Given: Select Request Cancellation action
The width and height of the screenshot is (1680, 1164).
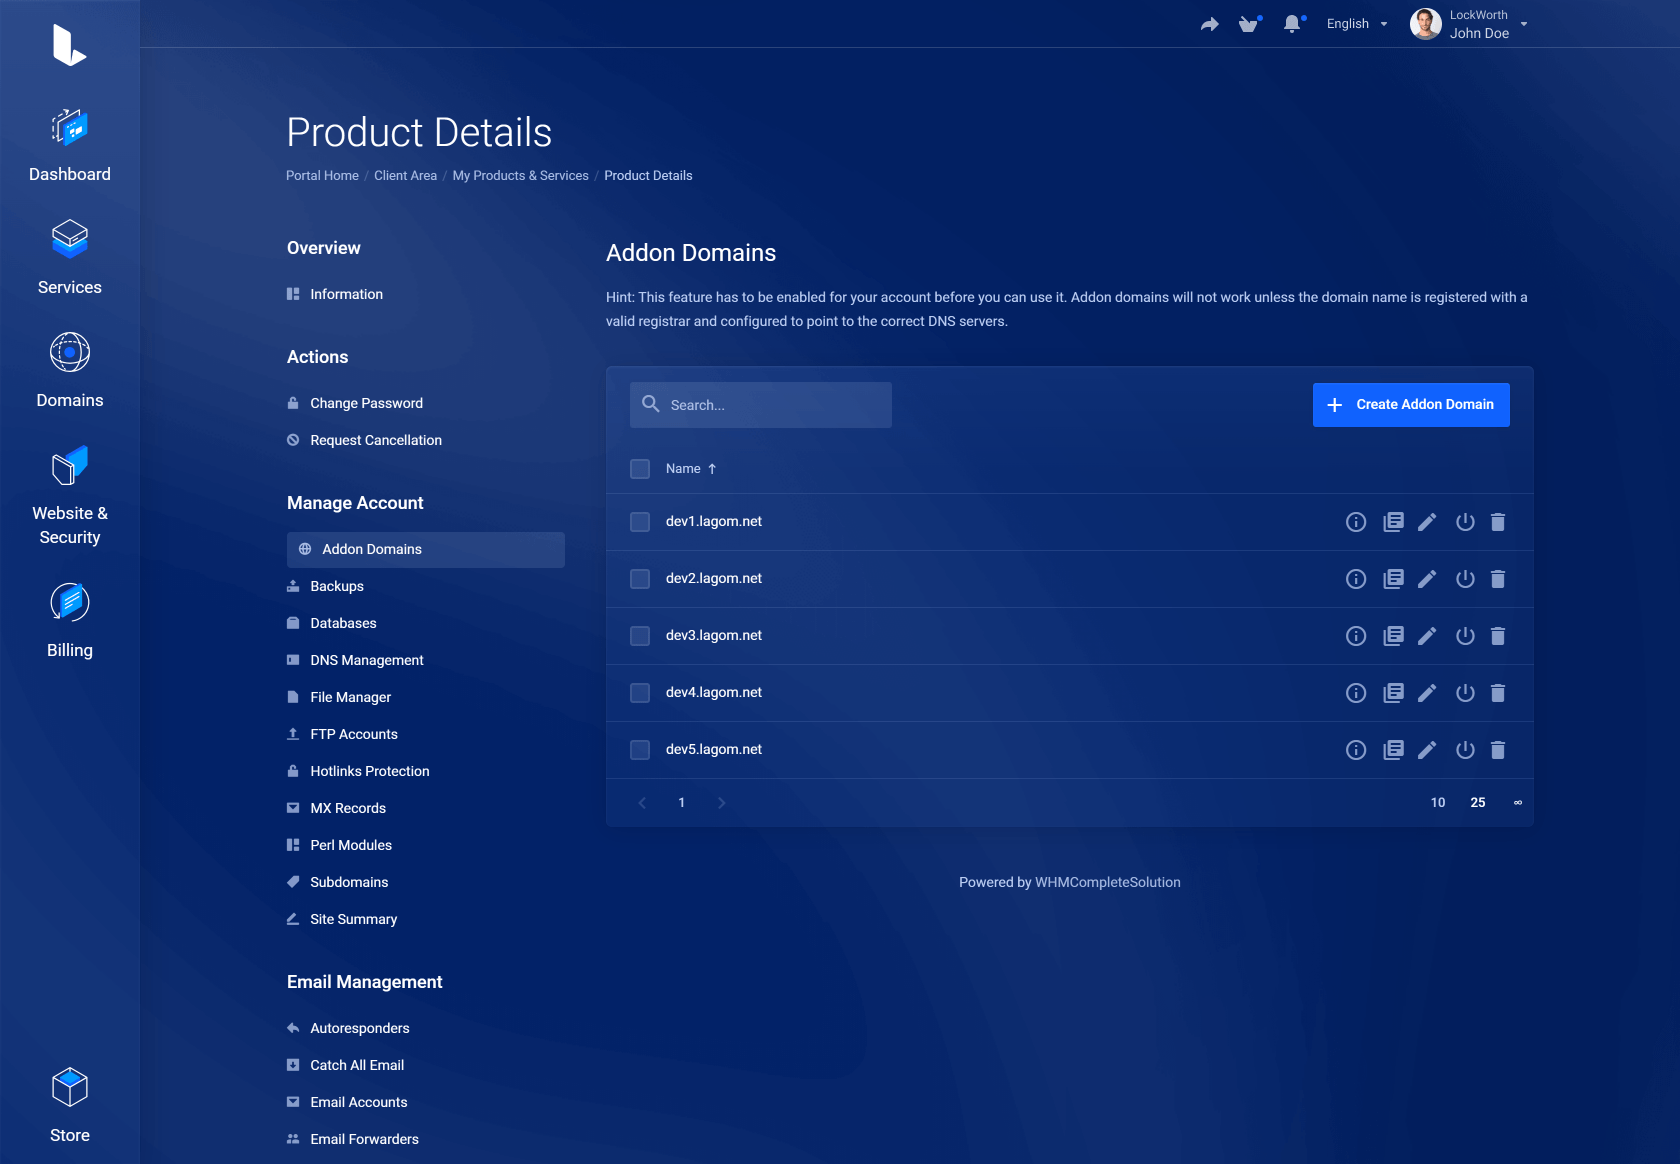Looking at the screenshot, I should [x=376, y=440].
